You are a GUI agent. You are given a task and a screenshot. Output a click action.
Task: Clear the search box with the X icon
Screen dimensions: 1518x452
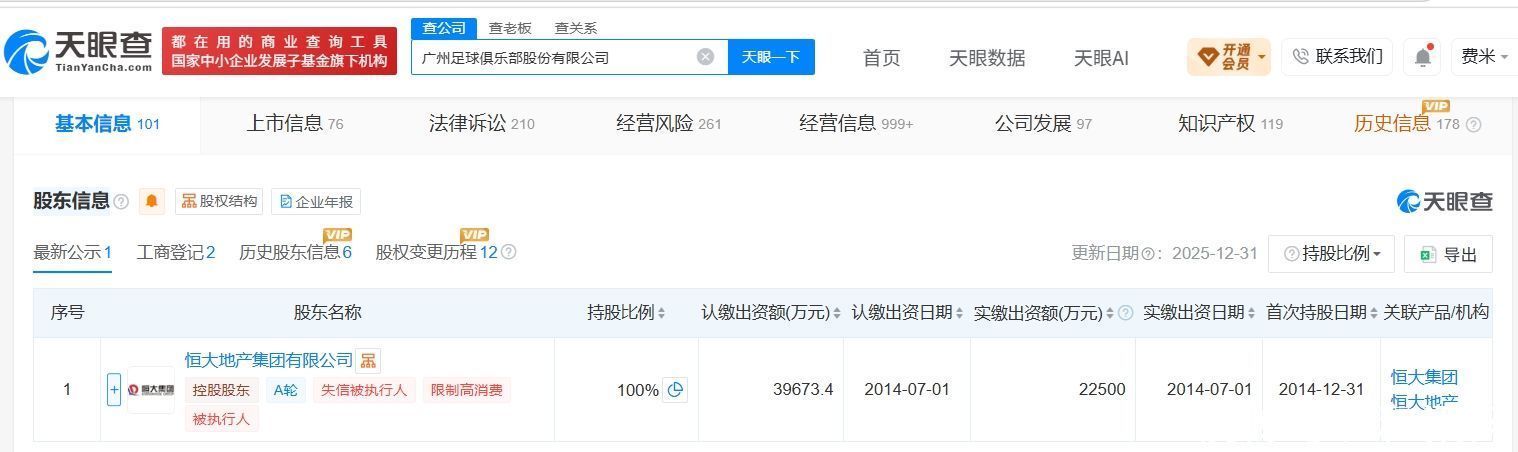click(x=705, y=57)
